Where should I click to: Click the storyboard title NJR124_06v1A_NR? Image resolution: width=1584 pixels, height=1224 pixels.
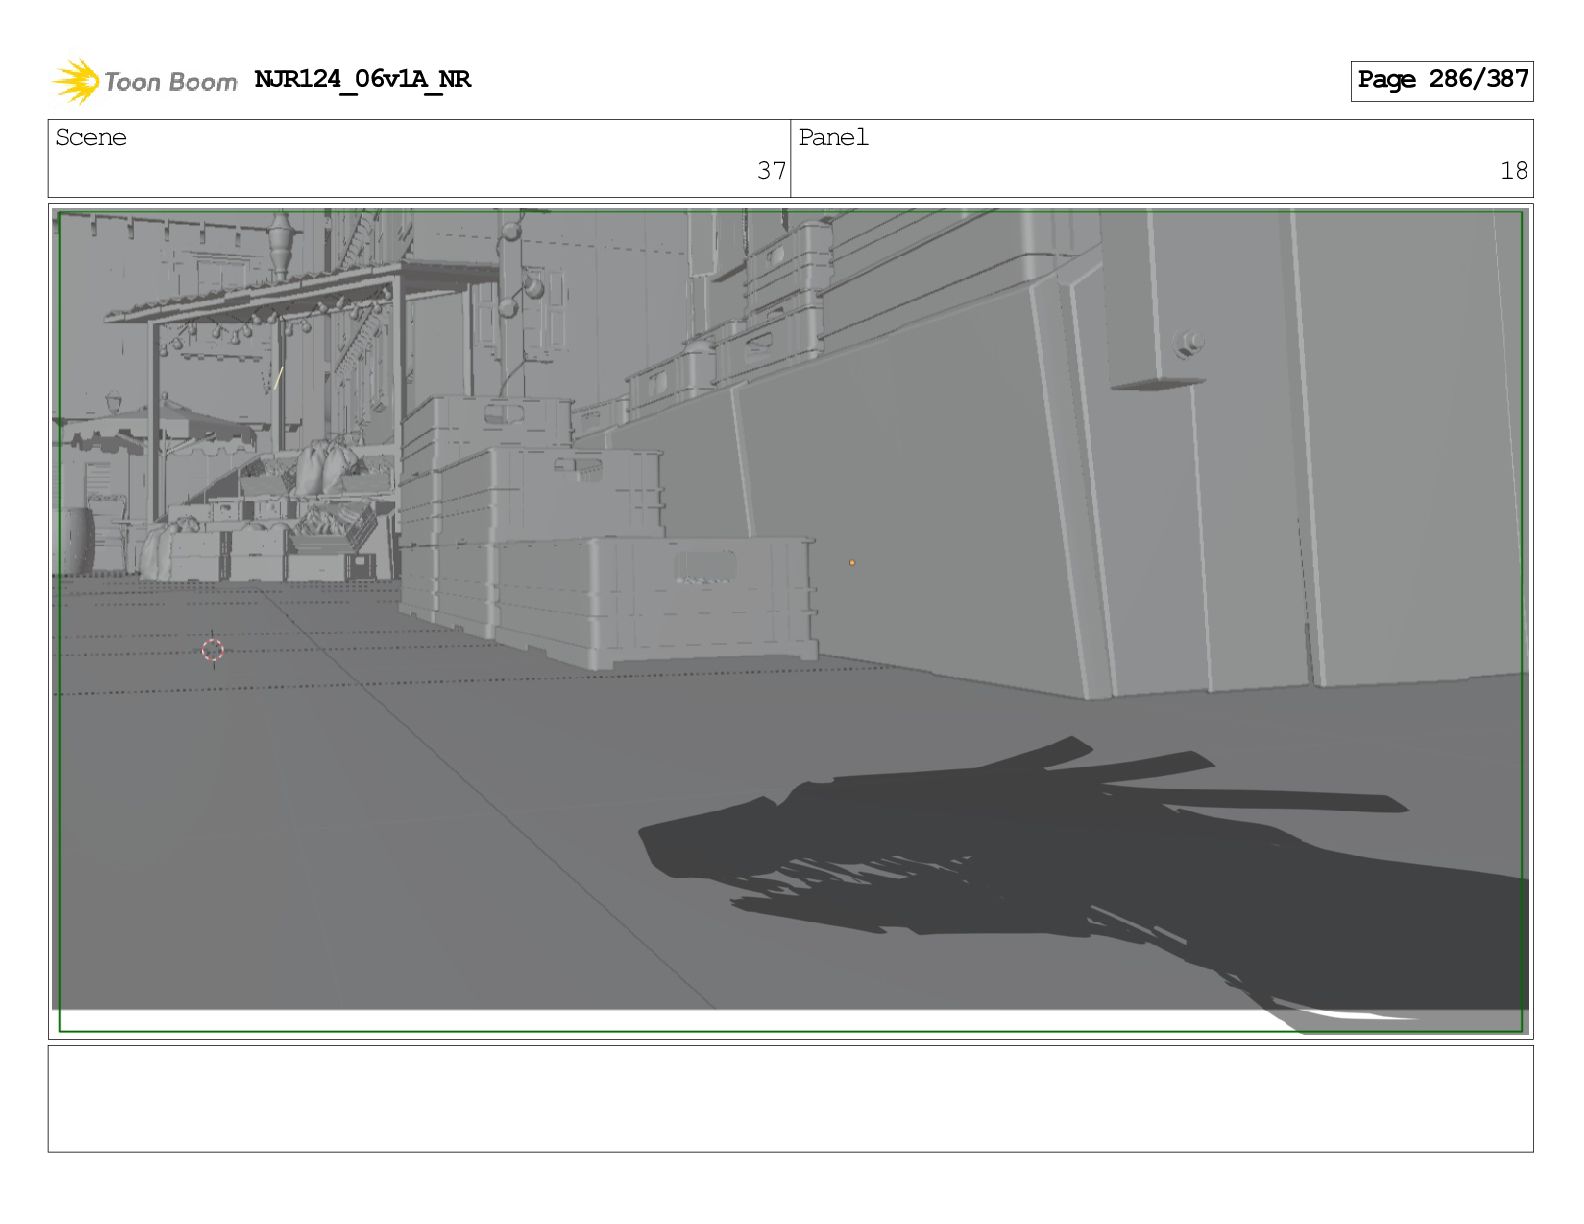362,80
